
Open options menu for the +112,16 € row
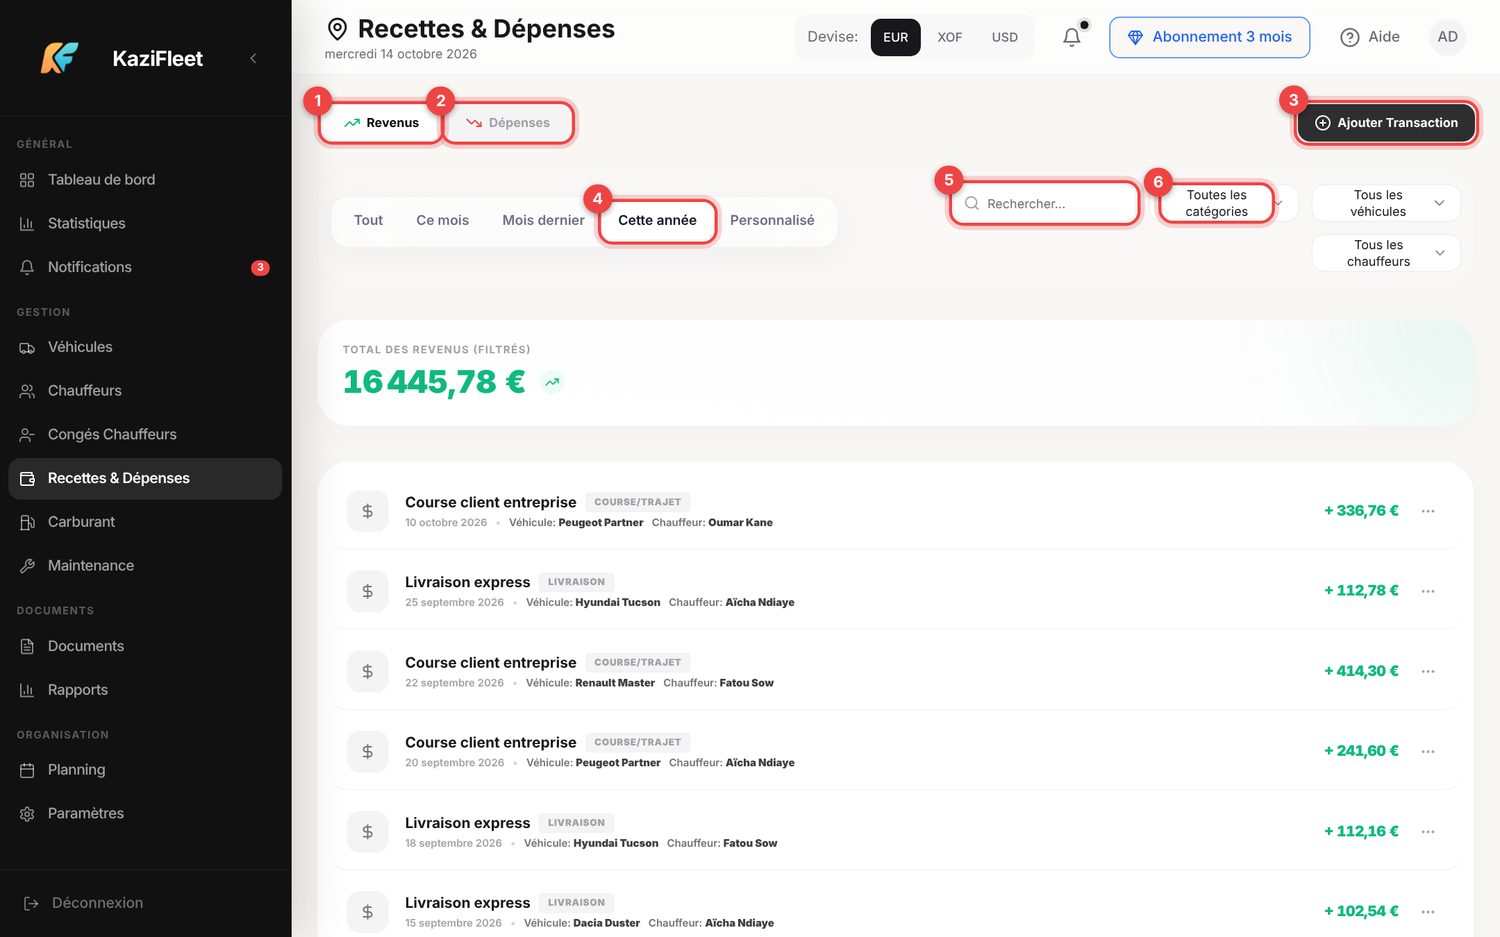(1428, 832)
